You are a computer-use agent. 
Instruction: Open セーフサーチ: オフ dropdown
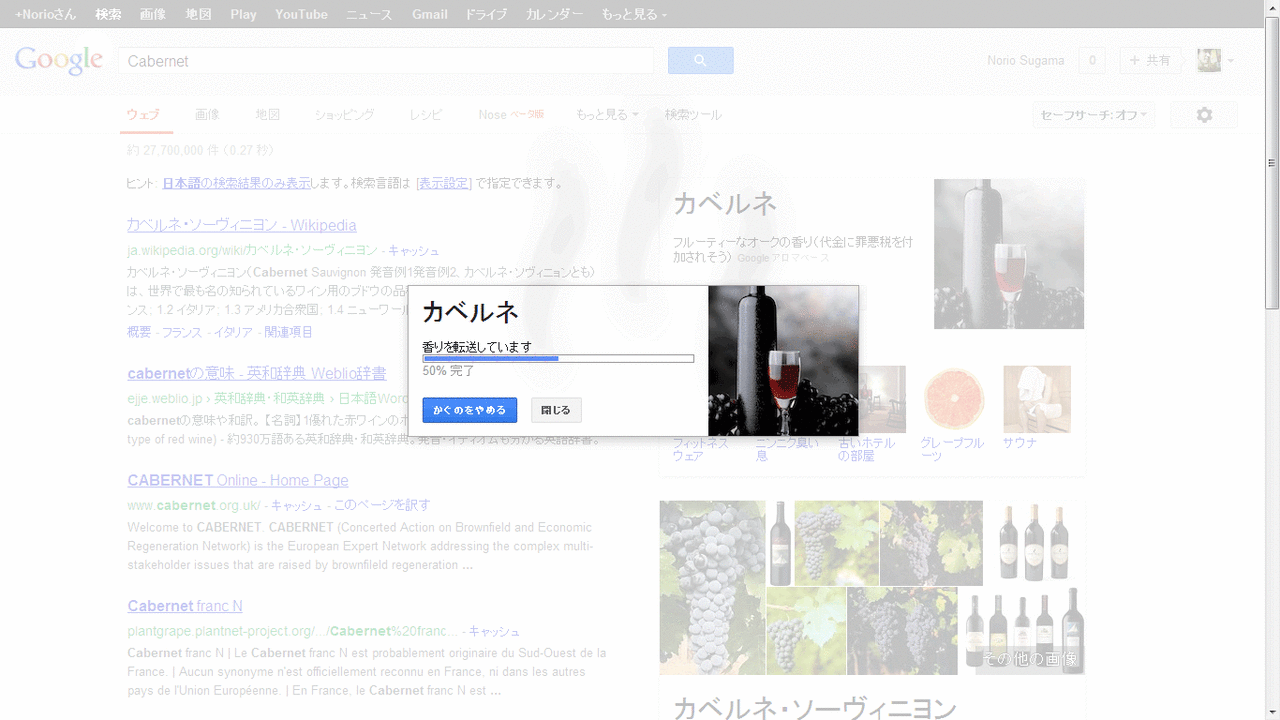tap(1094, 115)
